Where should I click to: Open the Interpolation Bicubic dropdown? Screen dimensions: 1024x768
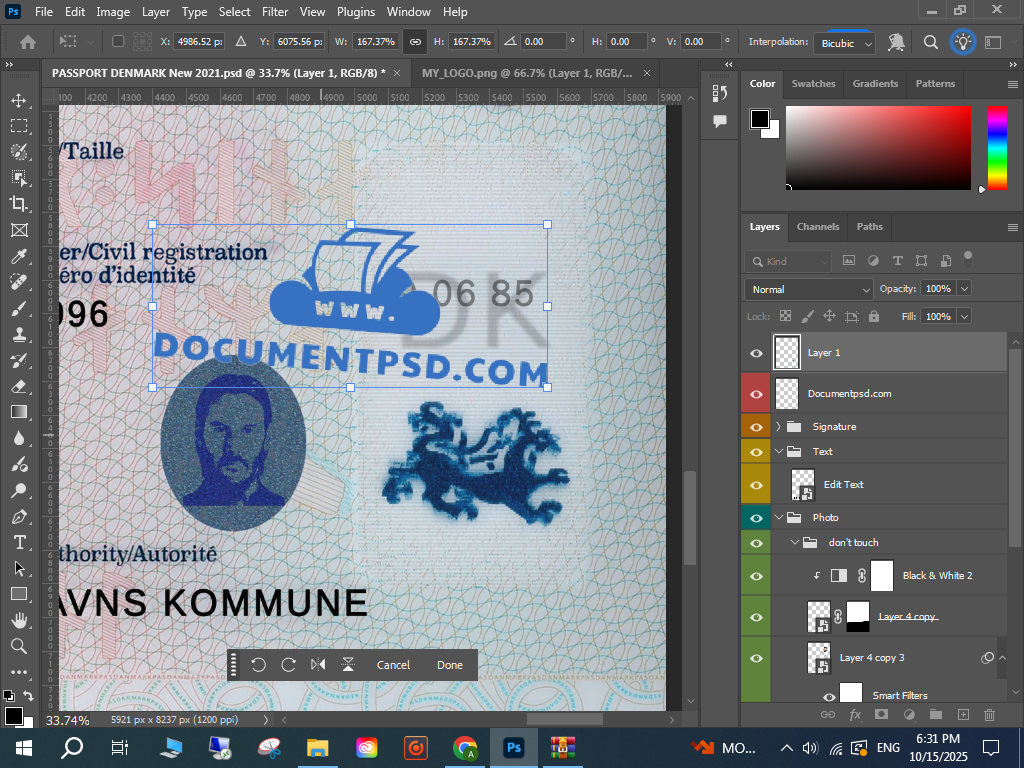click(846, 43)
